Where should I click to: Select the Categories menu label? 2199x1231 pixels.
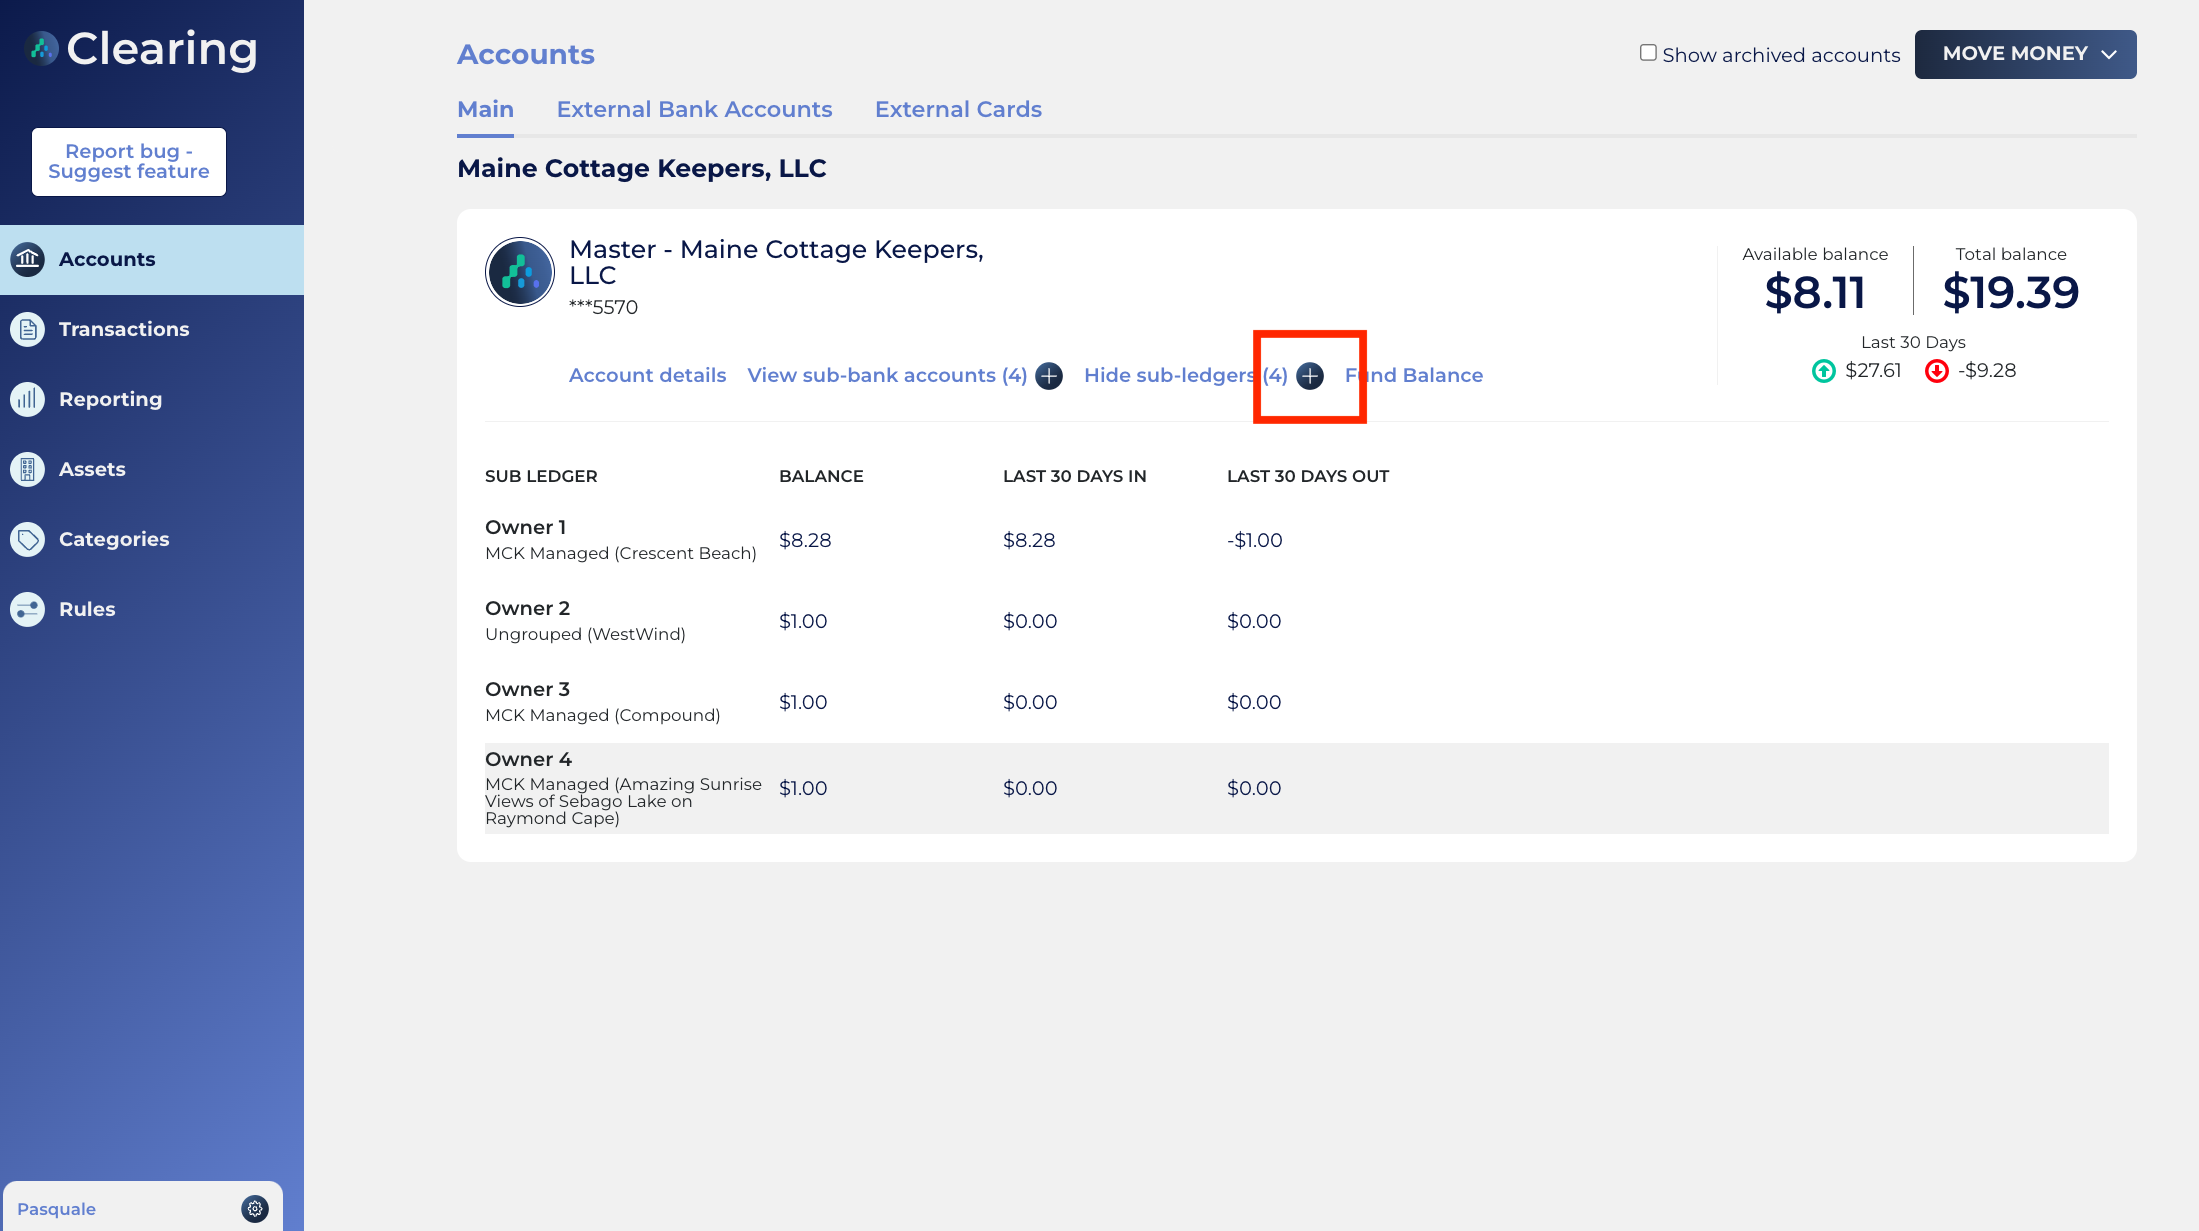(114, 539)
